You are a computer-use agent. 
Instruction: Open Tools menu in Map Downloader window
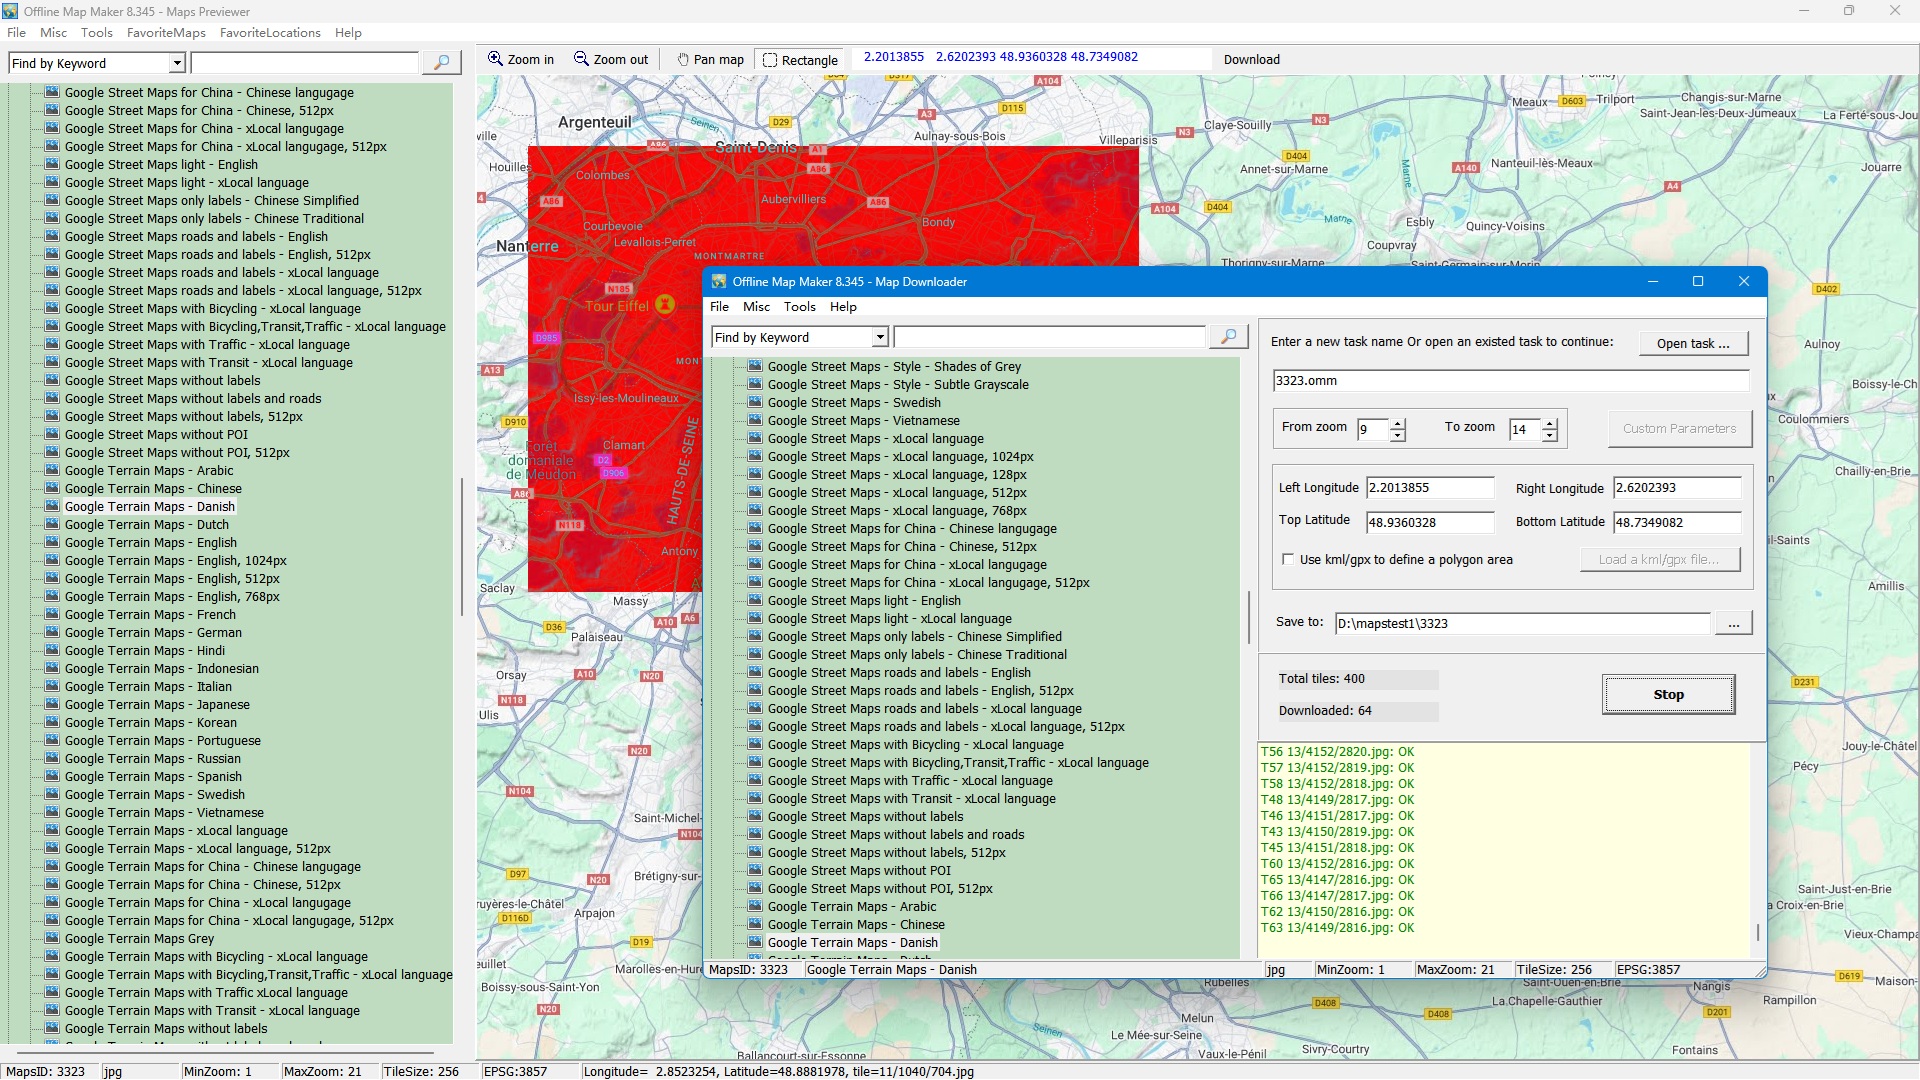[799, 307]
